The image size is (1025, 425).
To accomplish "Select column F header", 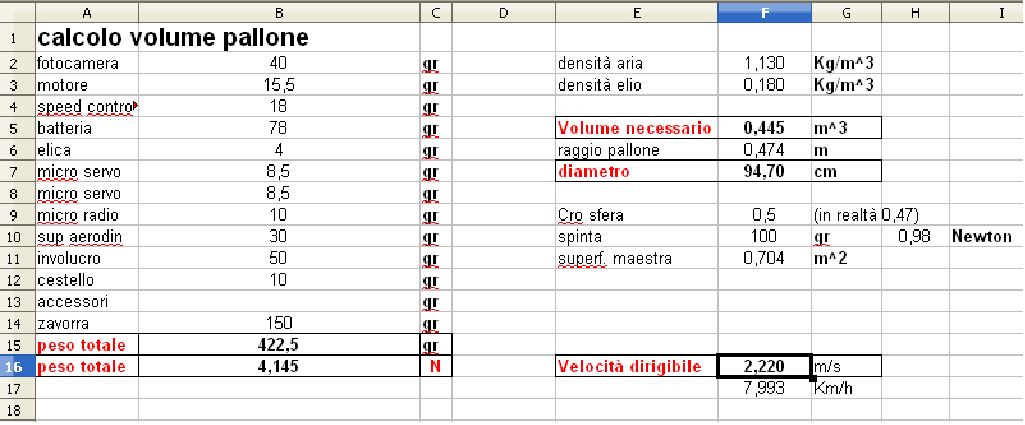I will (764, 12).
